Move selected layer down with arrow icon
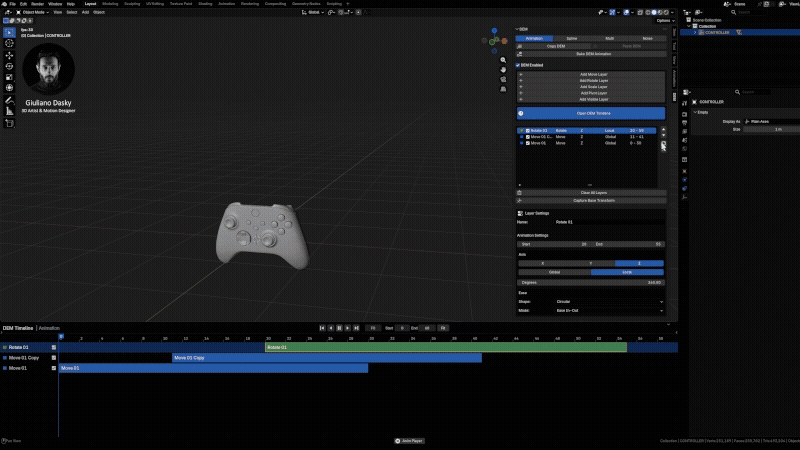Image resolution: width=800 pixels, height=450 pixels. point(663,136)
